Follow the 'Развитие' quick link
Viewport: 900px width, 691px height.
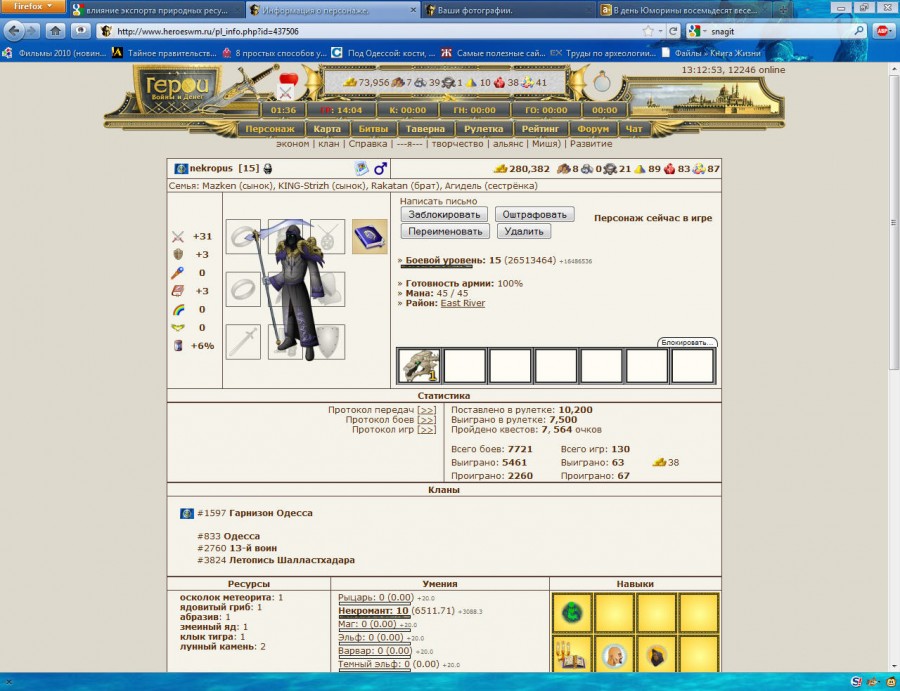(591, 144)
